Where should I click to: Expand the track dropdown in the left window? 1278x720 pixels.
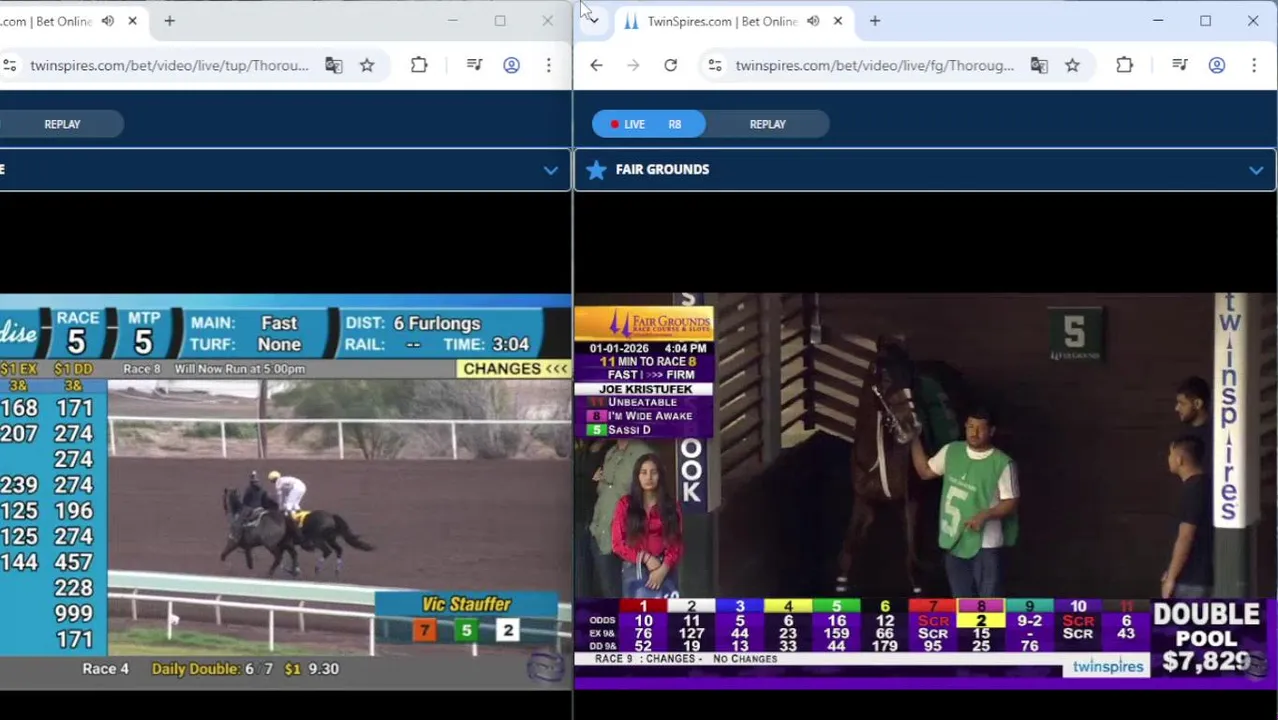(x=550, y=170)
